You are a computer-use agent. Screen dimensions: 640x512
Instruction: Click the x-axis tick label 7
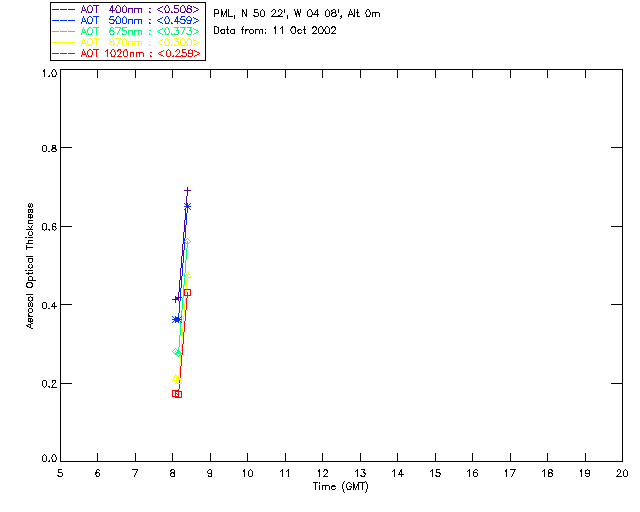[x=135, y=474]
